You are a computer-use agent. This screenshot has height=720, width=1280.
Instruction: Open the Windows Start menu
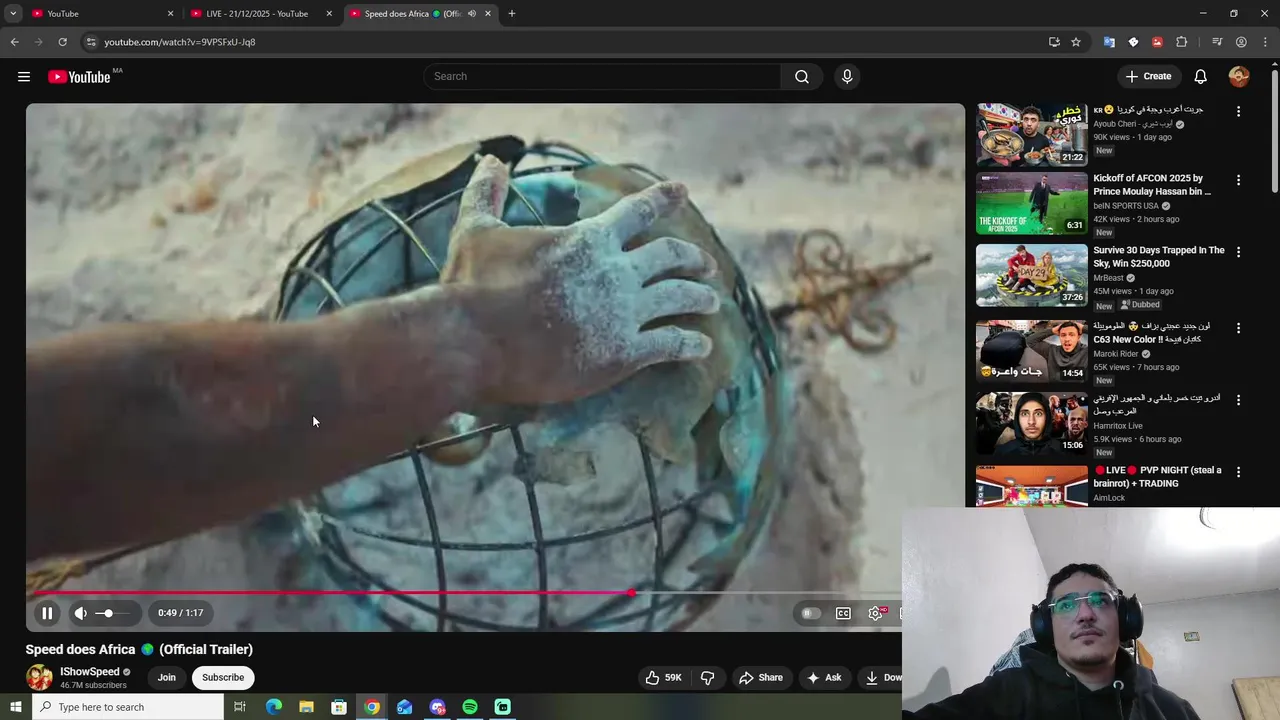15,707
